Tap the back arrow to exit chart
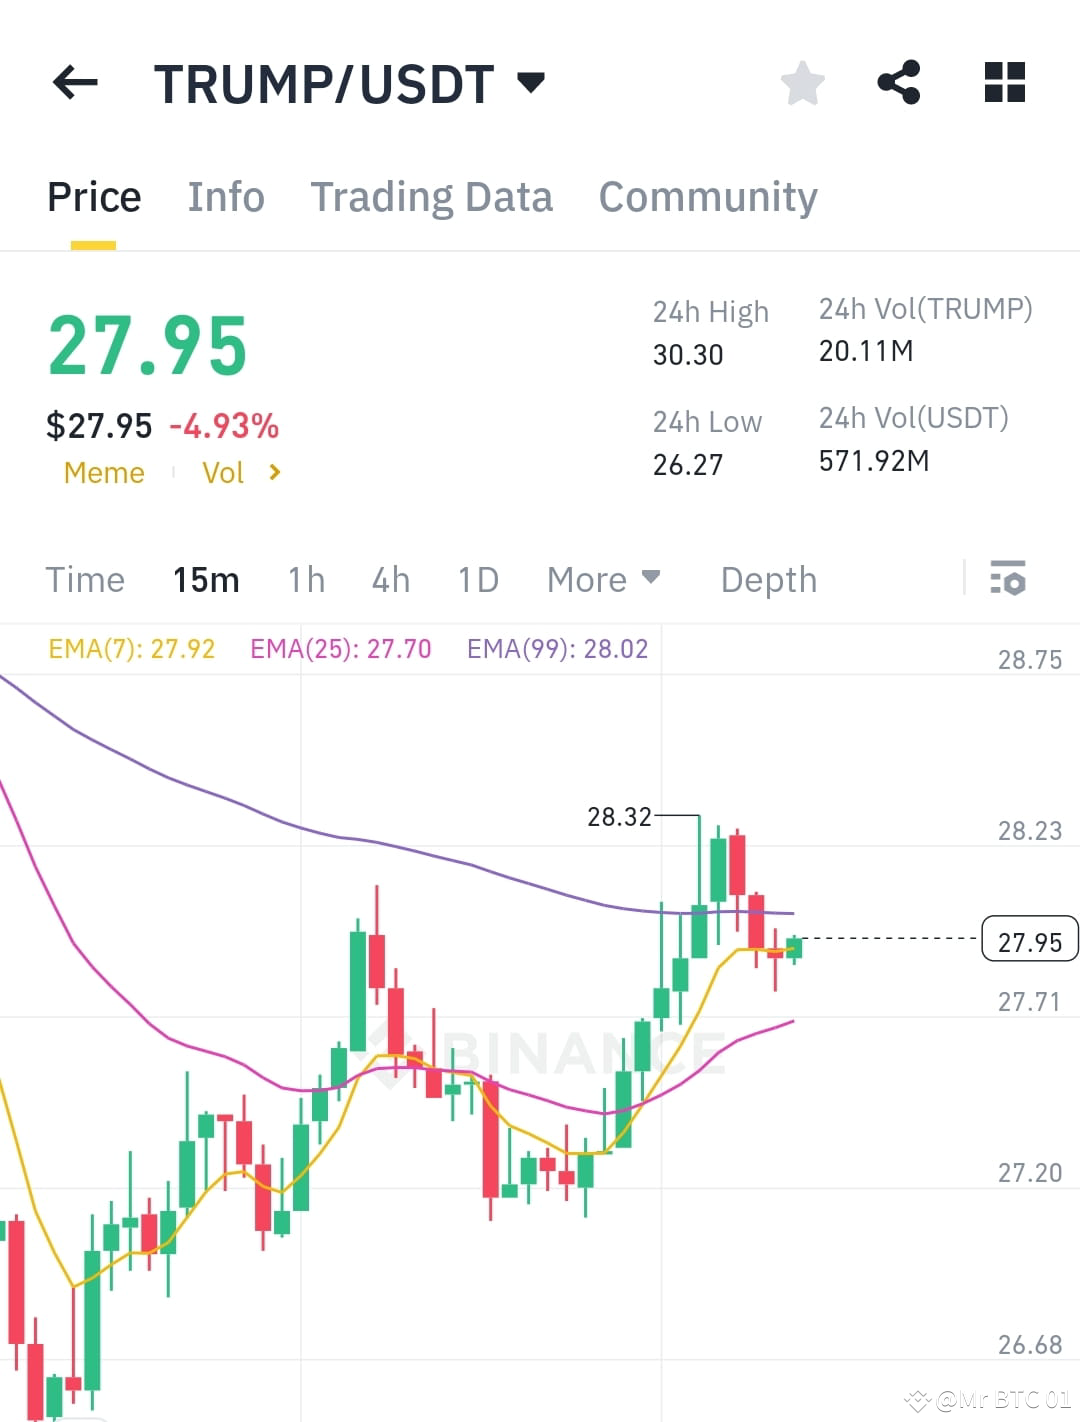This screenshot has width=1080, height=1422. (x=75, y=83)
